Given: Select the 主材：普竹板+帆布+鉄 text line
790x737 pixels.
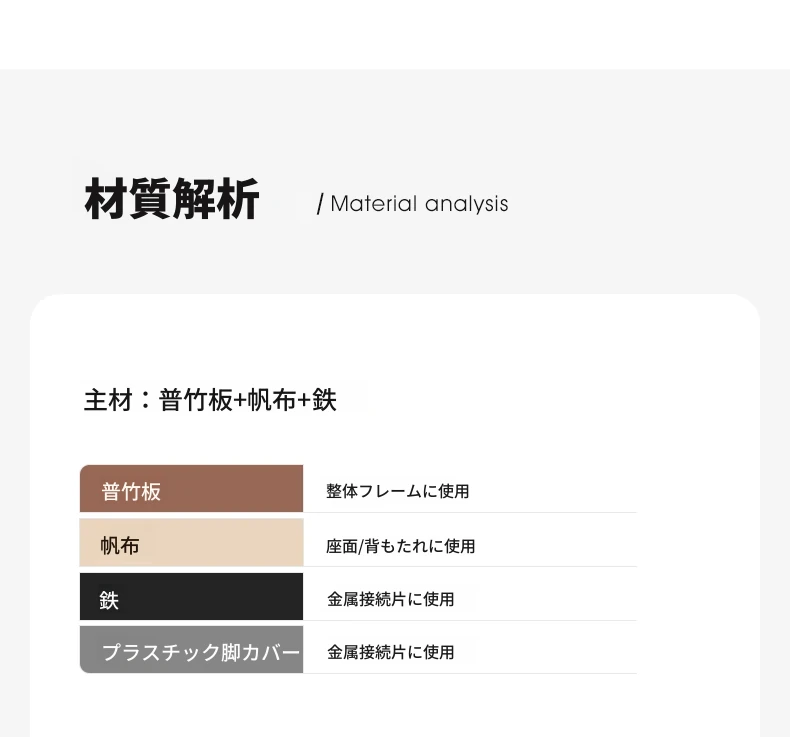Looking at the screenshot, I should pos(210,400).
